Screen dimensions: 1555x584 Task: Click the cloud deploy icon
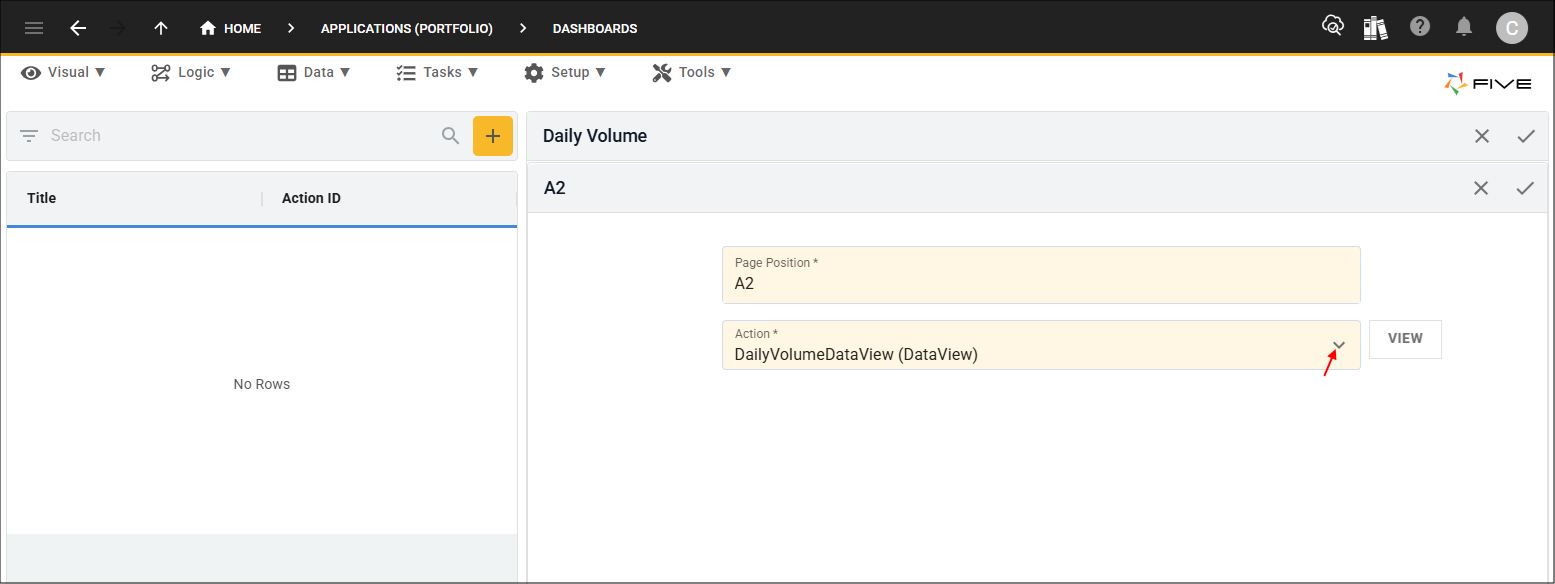coord(1332,27)
